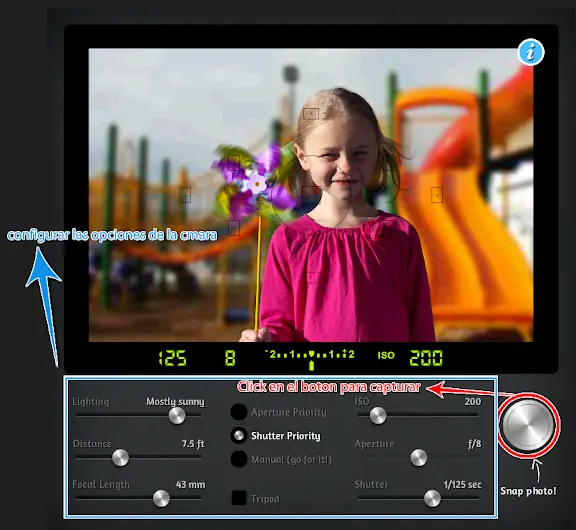The image size is (576, 530).
Task: Click the Lighting slider knob
Action: coord(177,416)
